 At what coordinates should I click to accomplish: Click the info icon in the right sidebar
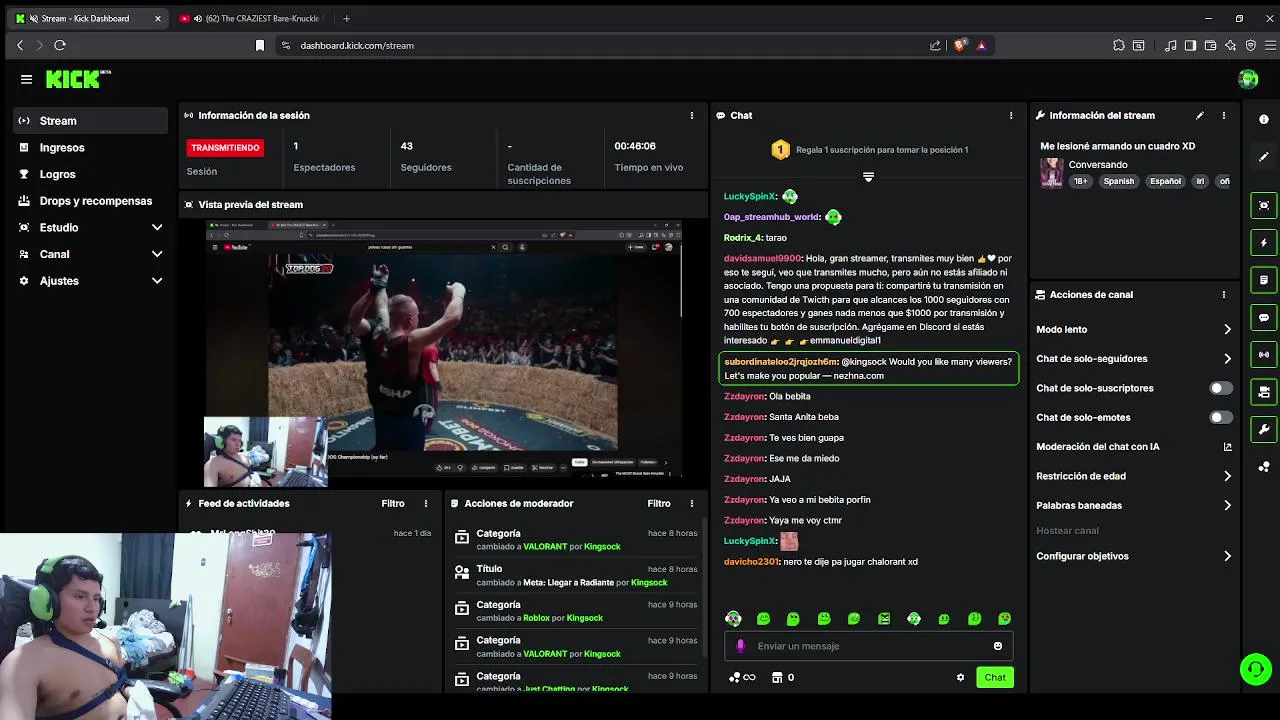(1264, 120)
